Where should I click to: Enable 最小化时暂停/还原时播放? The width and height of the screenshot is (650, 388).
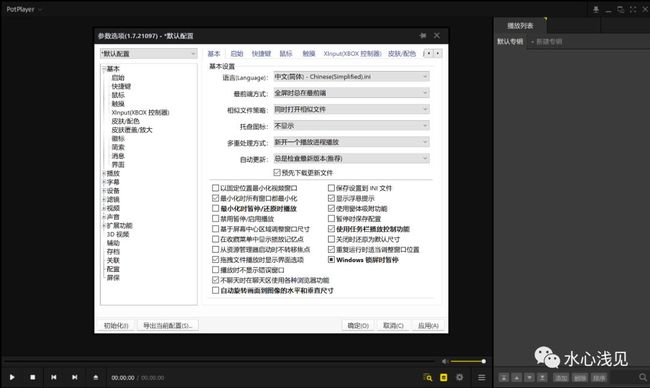point(216,209)
